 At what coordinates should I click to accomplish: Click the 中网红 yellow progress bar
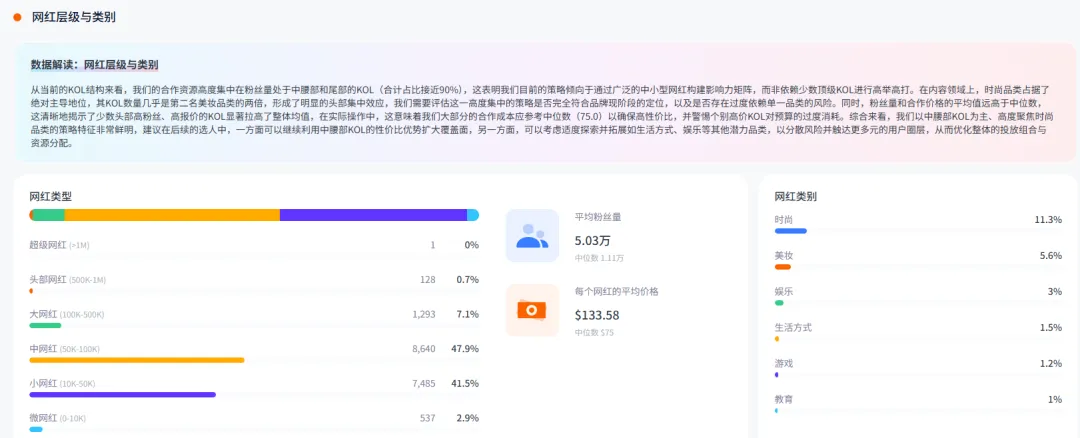[x=137, y=360]
